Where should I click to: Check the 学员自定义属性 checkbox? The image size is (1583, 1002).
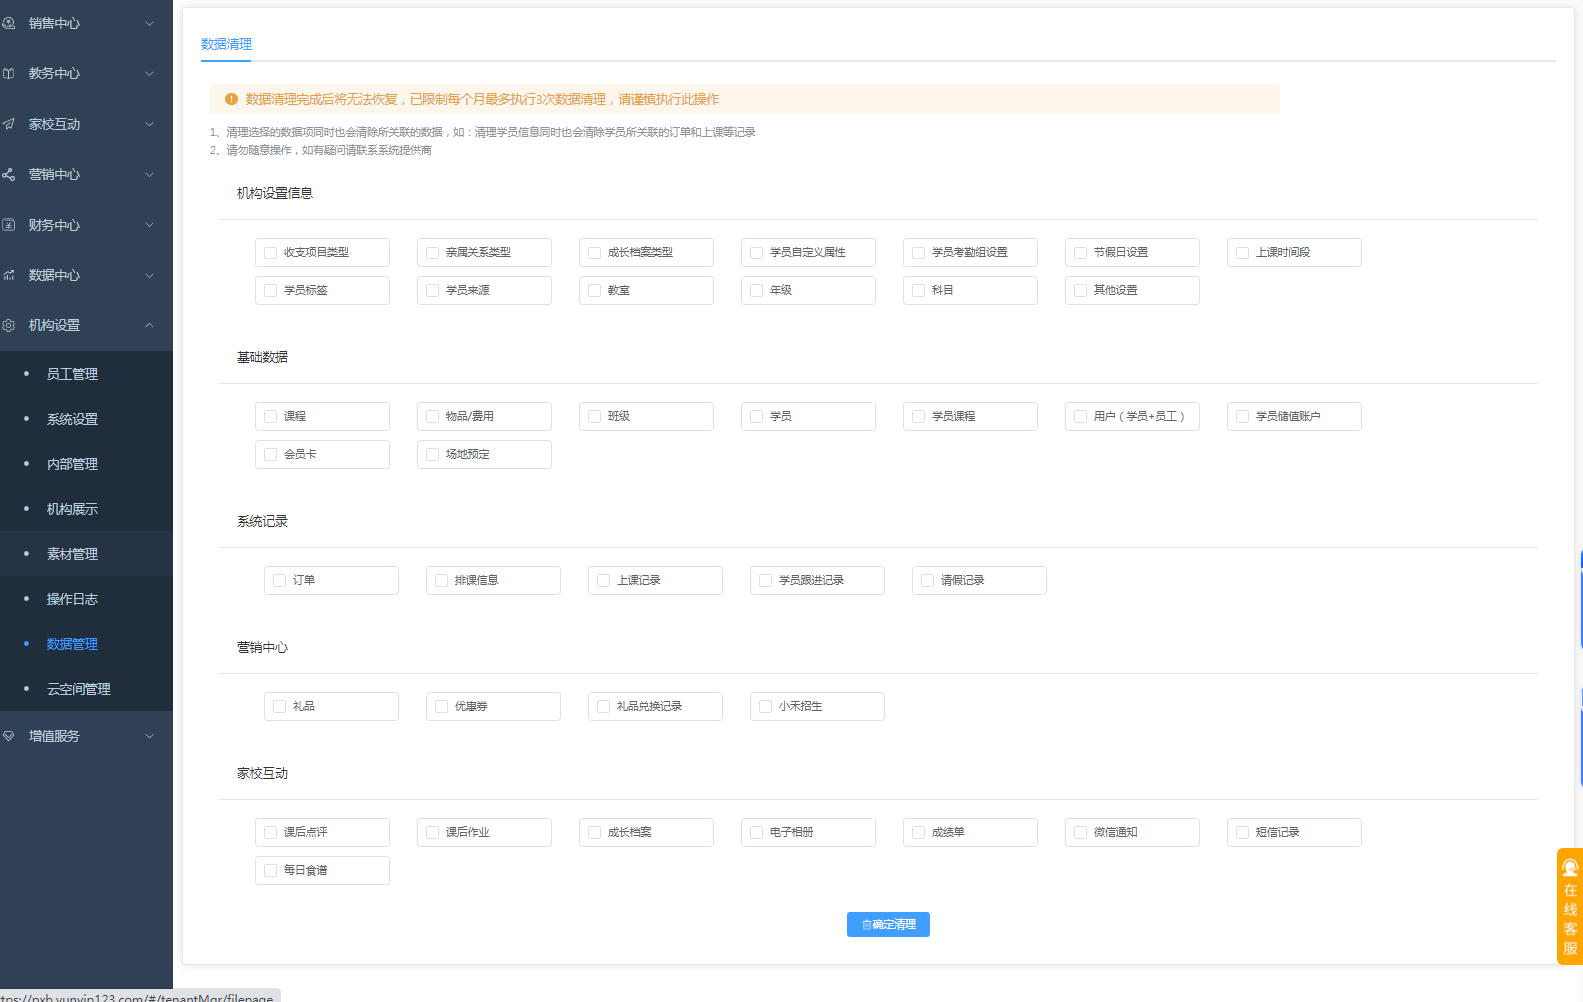point(756,253)
